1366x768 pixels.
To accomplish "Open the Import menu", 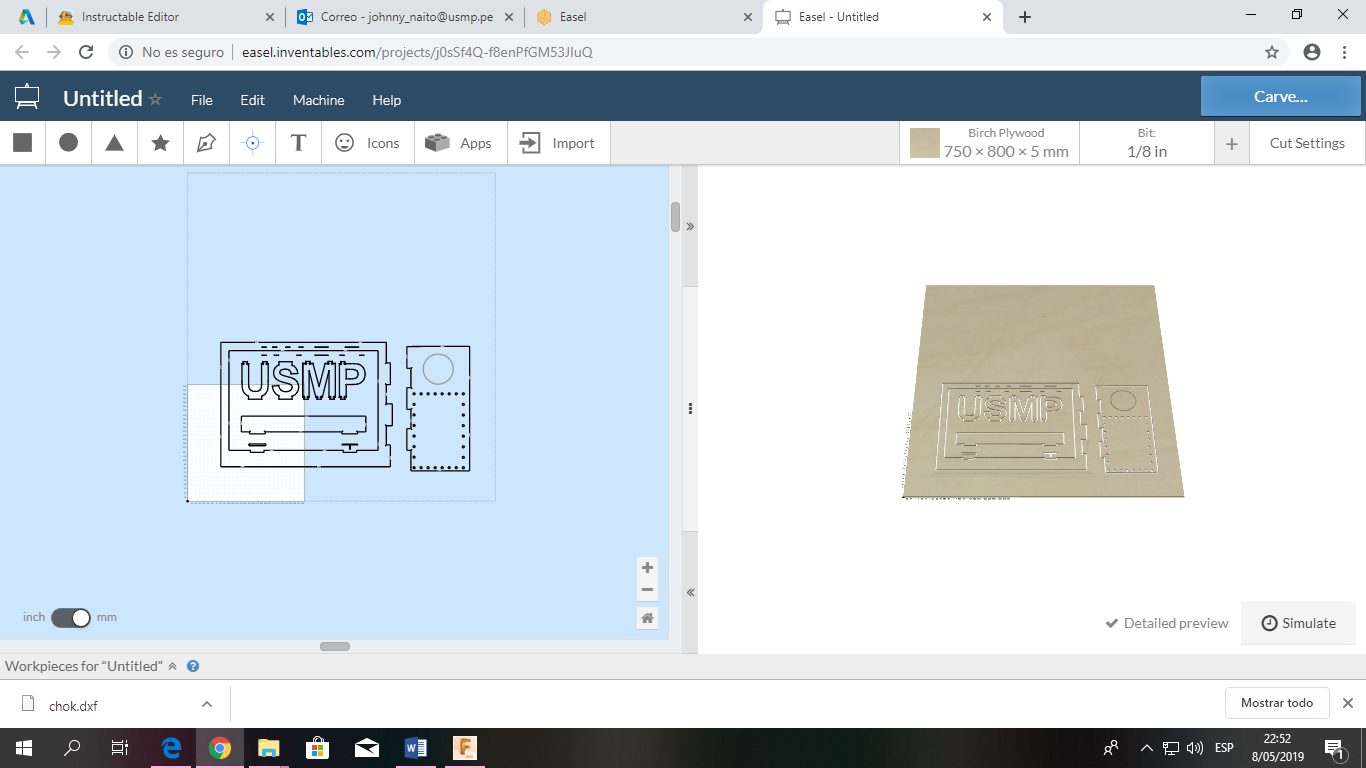I will pos(558,143).
